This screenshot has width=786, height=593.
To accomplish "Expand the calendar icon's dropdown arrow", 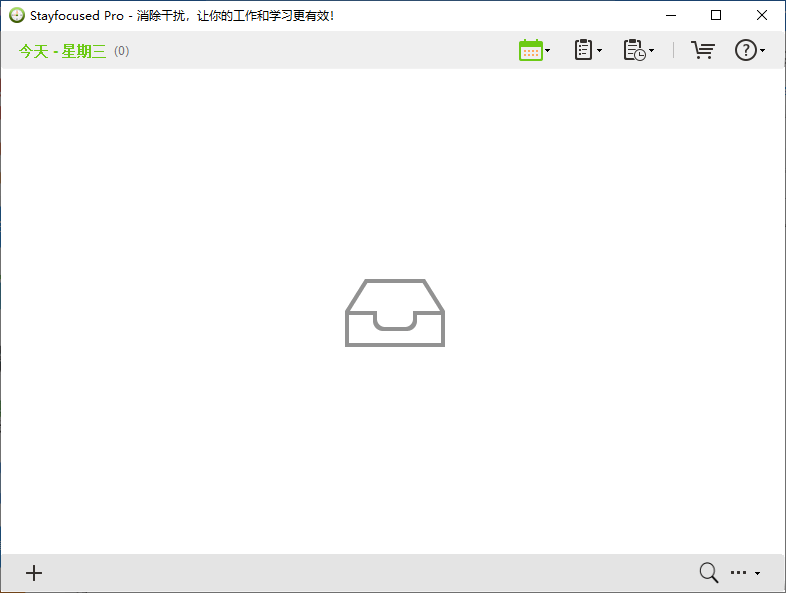I will (x=547, y=51).
